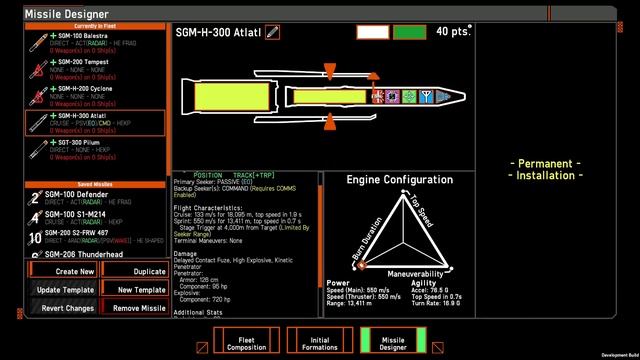Viewport: 640px width, 360px height.
Task: Click the 40 pts cost label
Action: [x=453, y=31]
